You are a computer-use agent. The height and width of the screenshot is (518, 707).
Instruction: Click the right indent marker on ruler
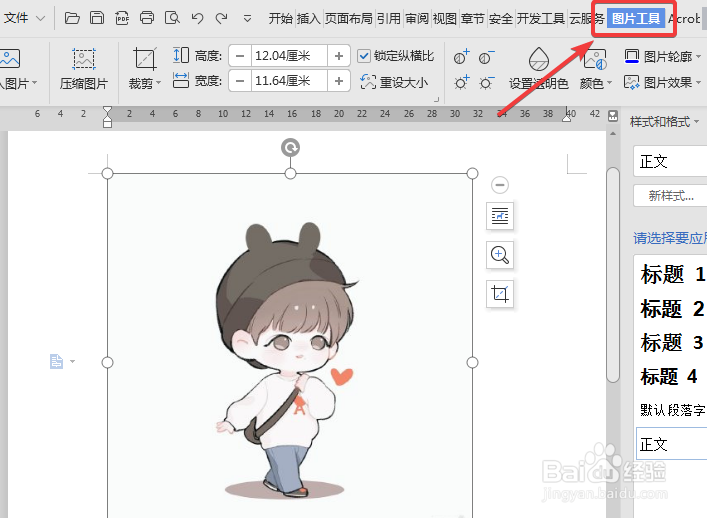click(x=566, y=118)
